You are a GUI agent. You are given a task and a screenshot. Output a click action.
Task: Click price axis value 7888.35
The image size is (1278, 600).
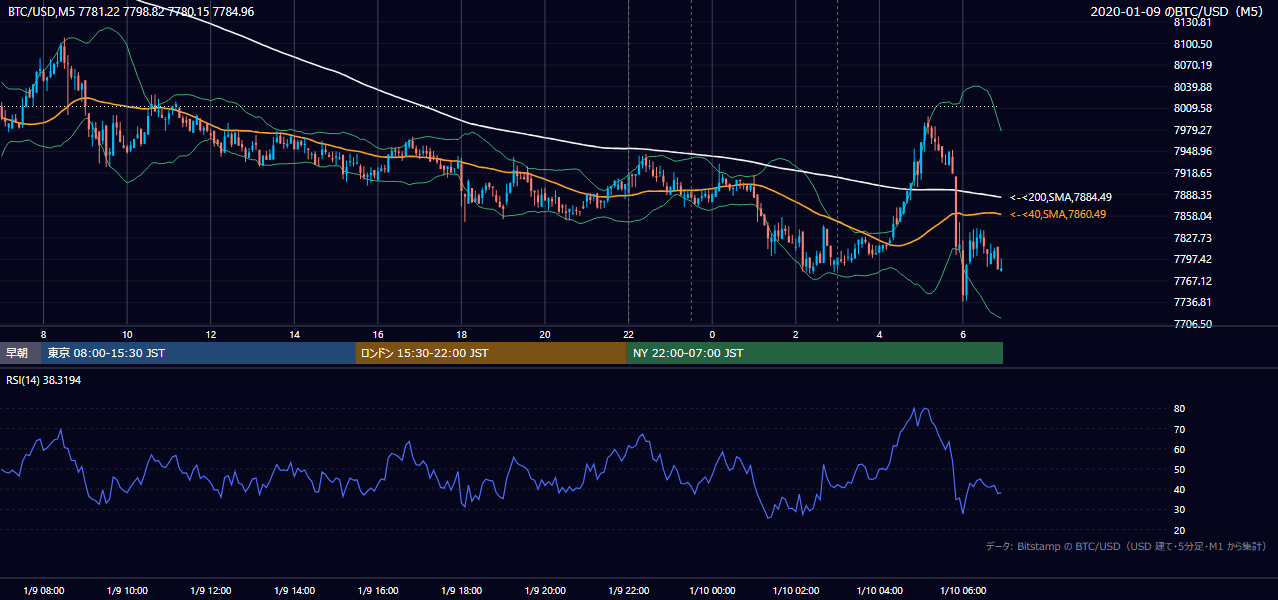[1193, 195]
